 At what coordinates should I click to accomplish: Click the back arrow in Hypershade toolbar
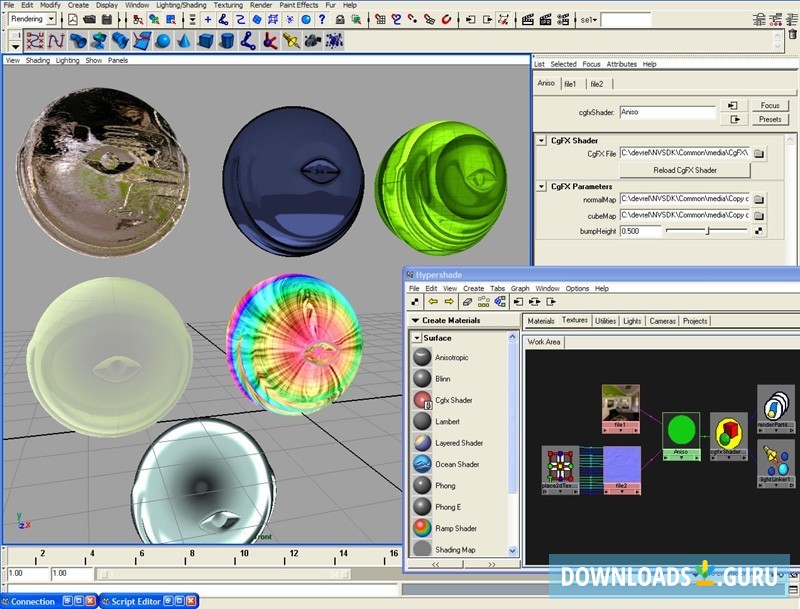pyautogui.click(x=431, y=302)
